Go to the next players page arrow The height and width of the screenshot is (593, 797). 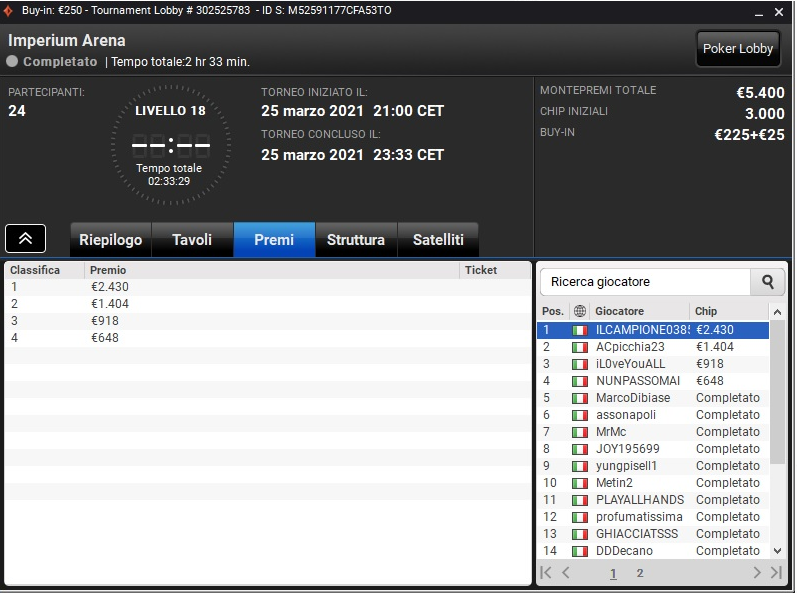pyautogui.click(x=757, y=573)
